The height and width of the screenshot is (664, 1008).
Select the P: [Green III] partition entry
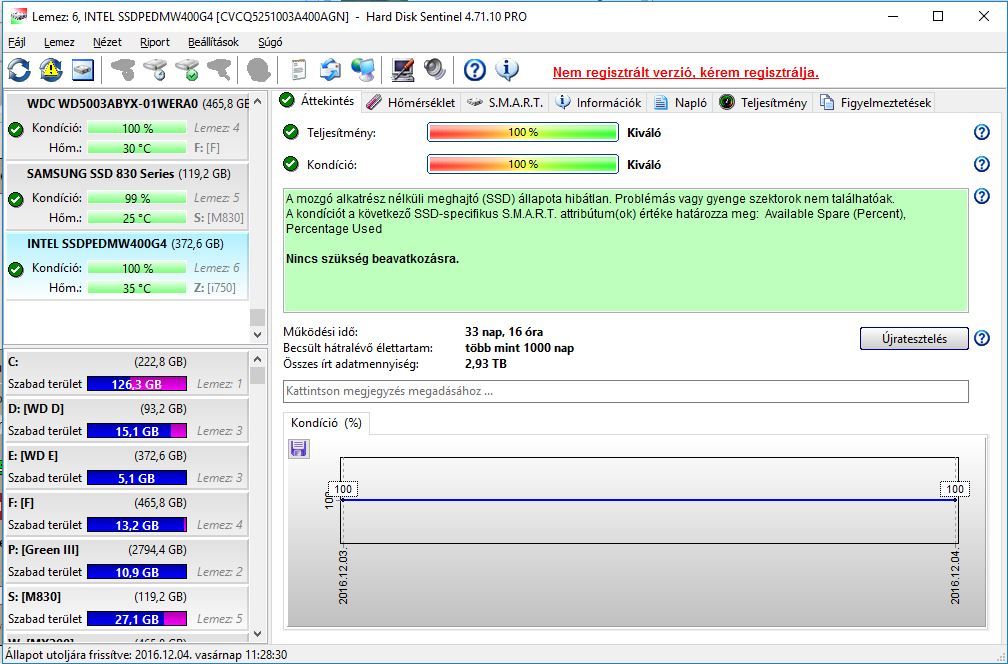(x=127, y=561)
